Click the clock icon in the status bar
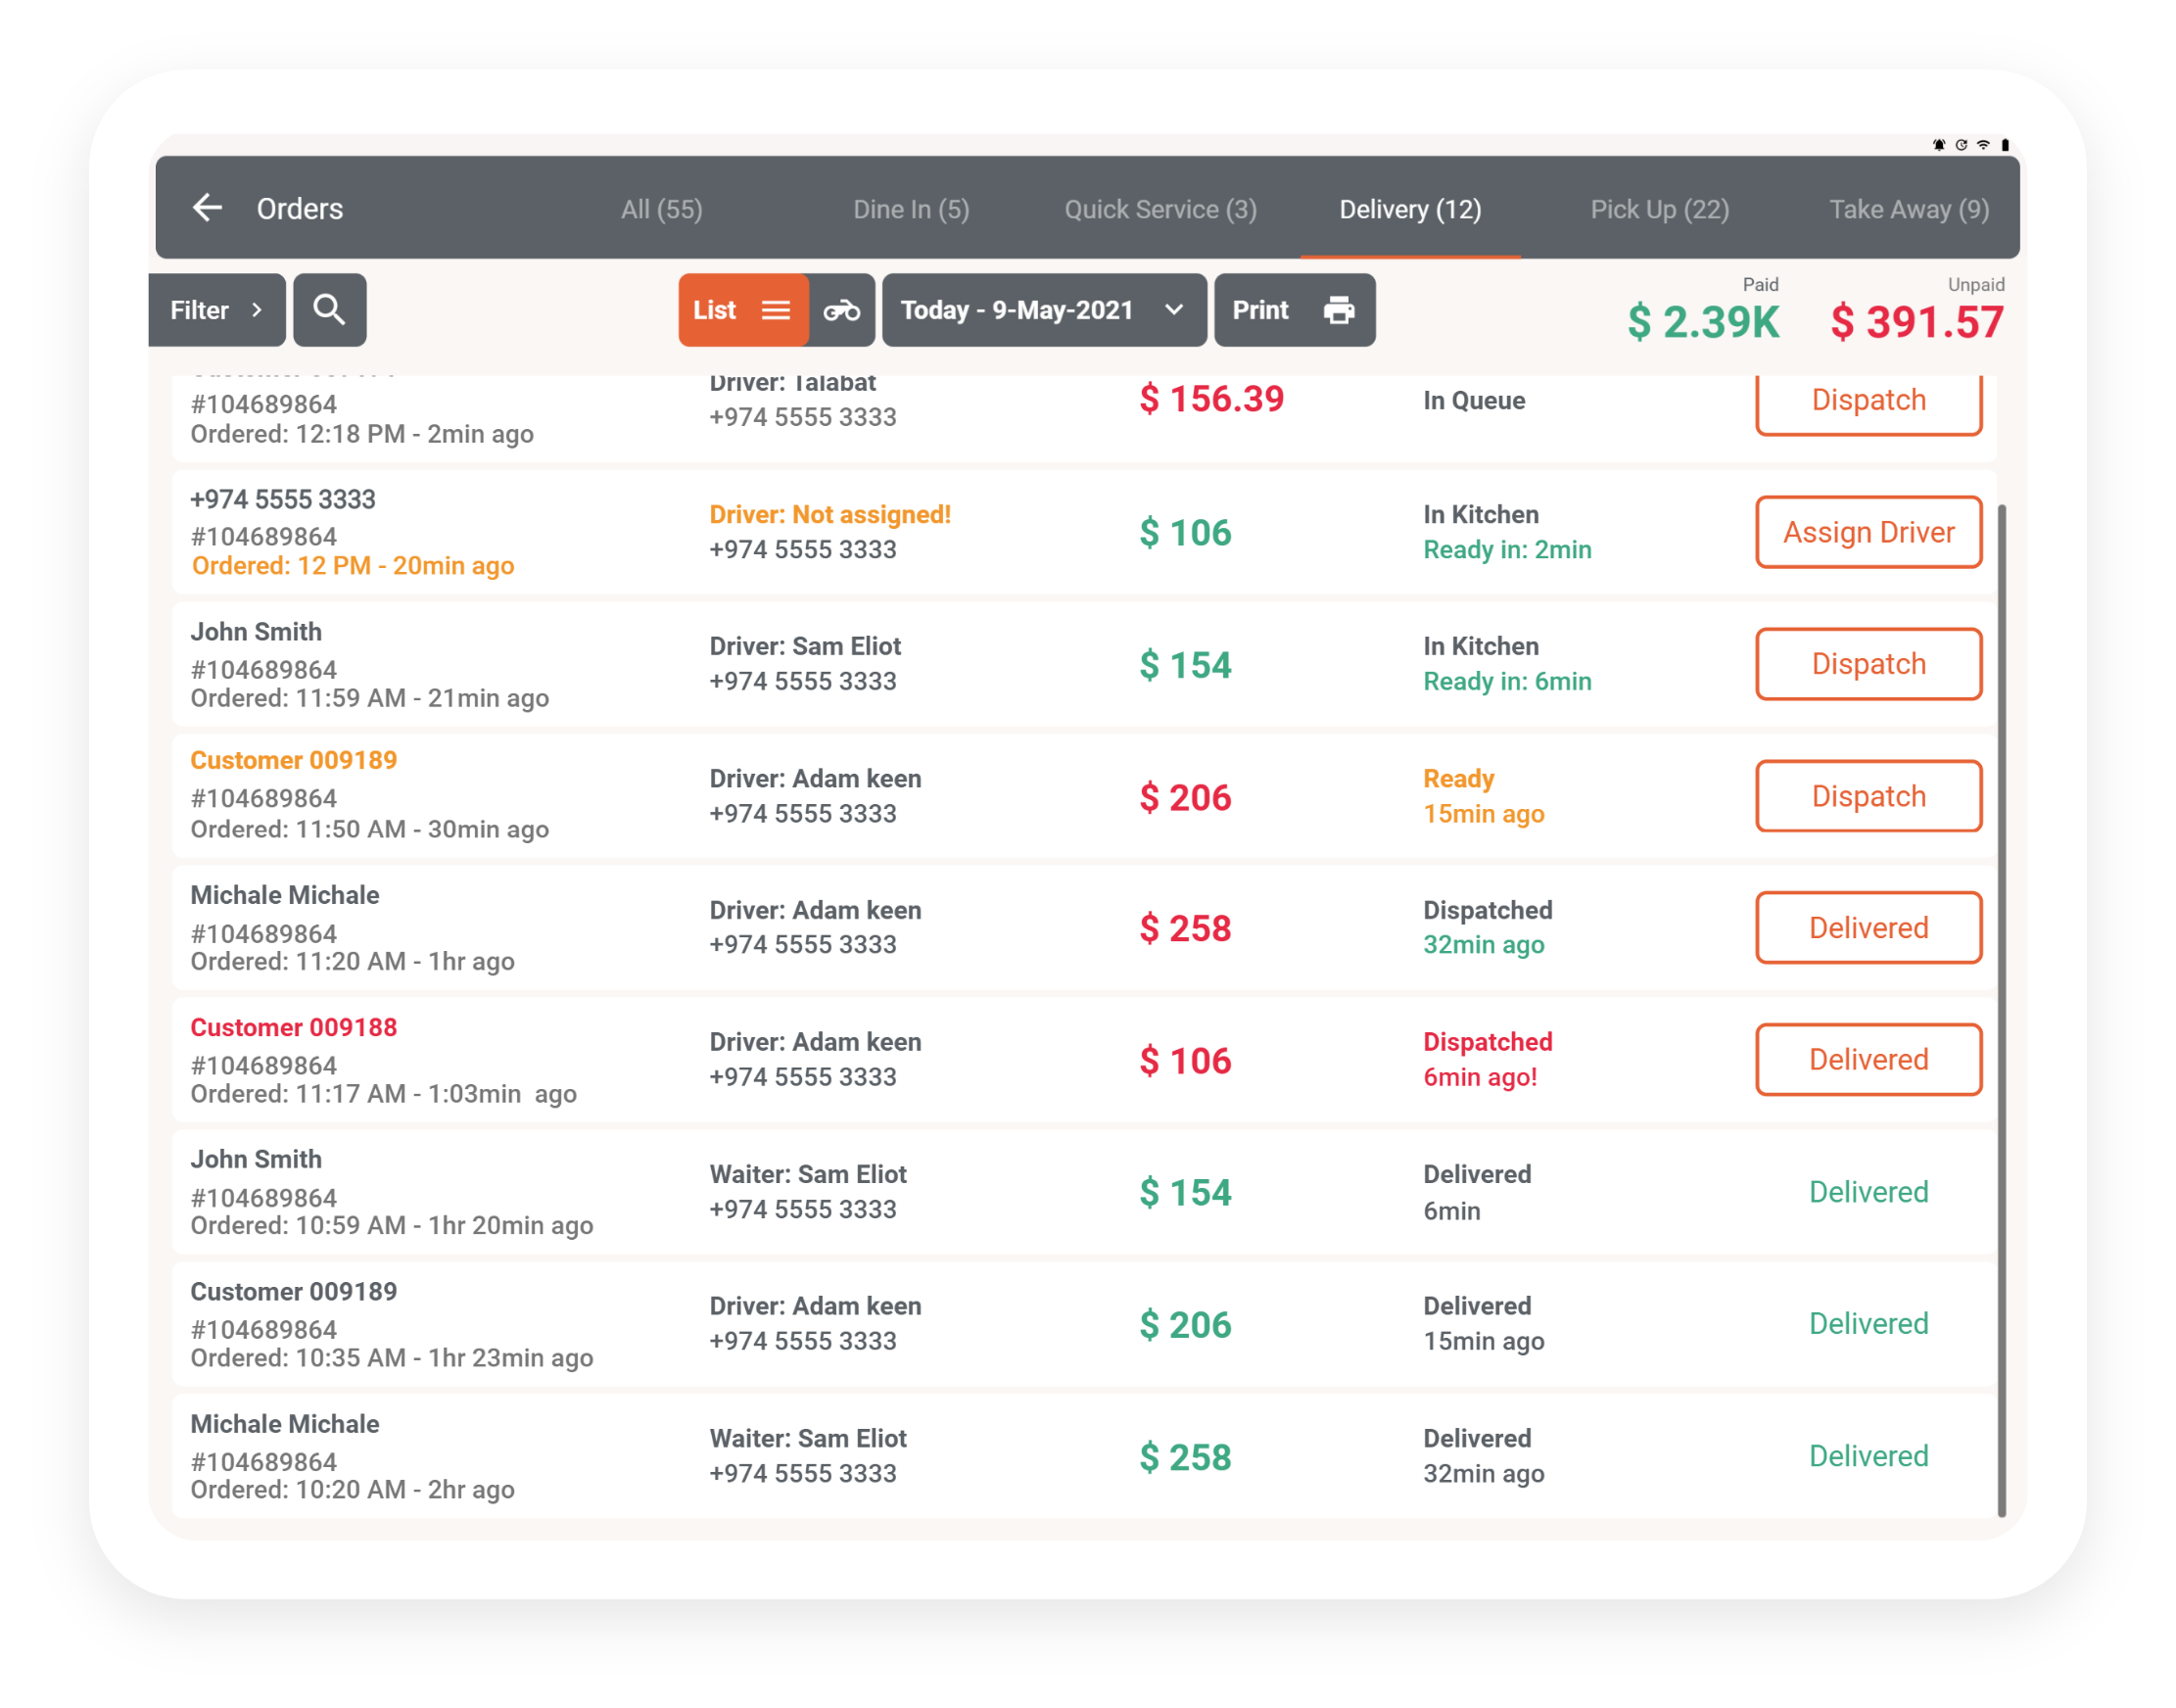The width and height of the screenshot is (2176, 1708). (x=1962, y=143)
